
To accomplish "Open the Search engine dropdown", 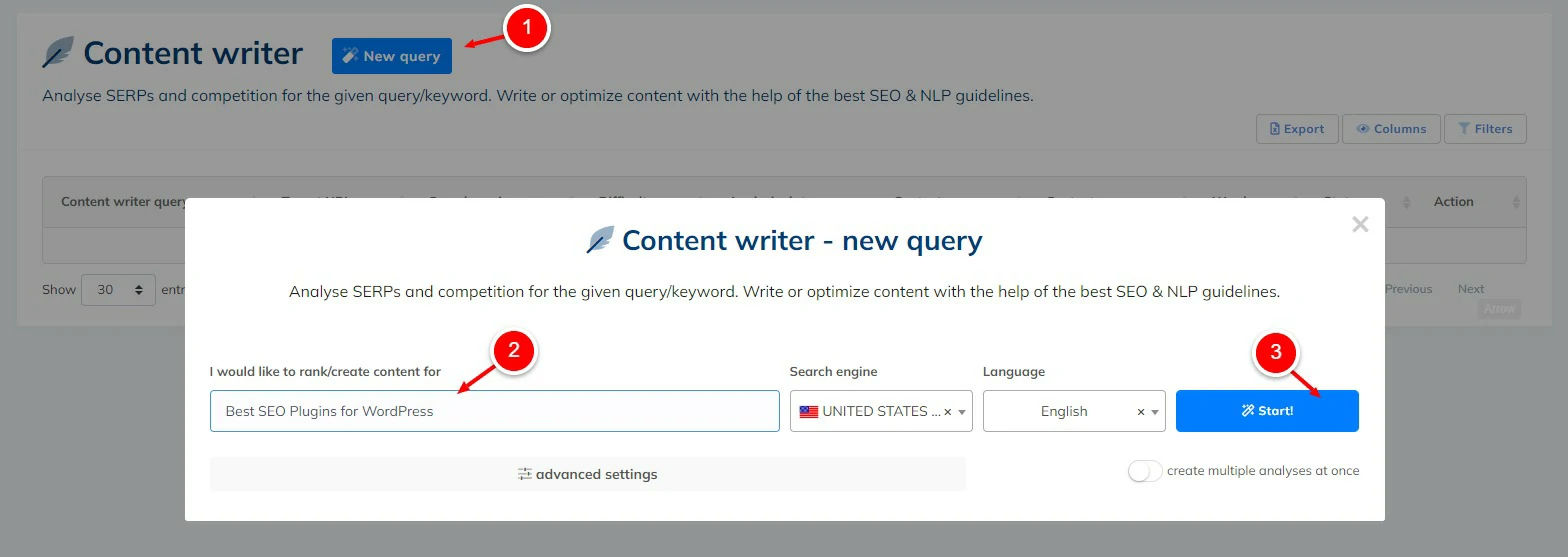I will pyautogui.click(x=881, y=411).
